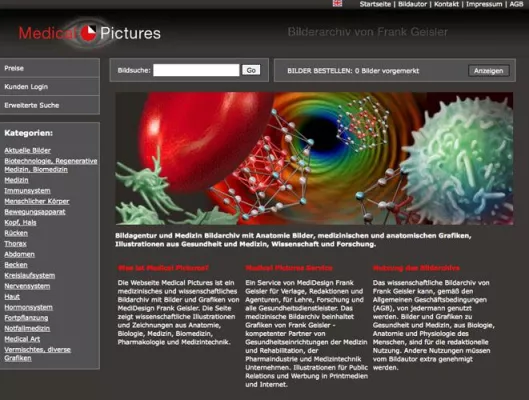Open the Rücken category
529x400 pixels.
[16, 233]
